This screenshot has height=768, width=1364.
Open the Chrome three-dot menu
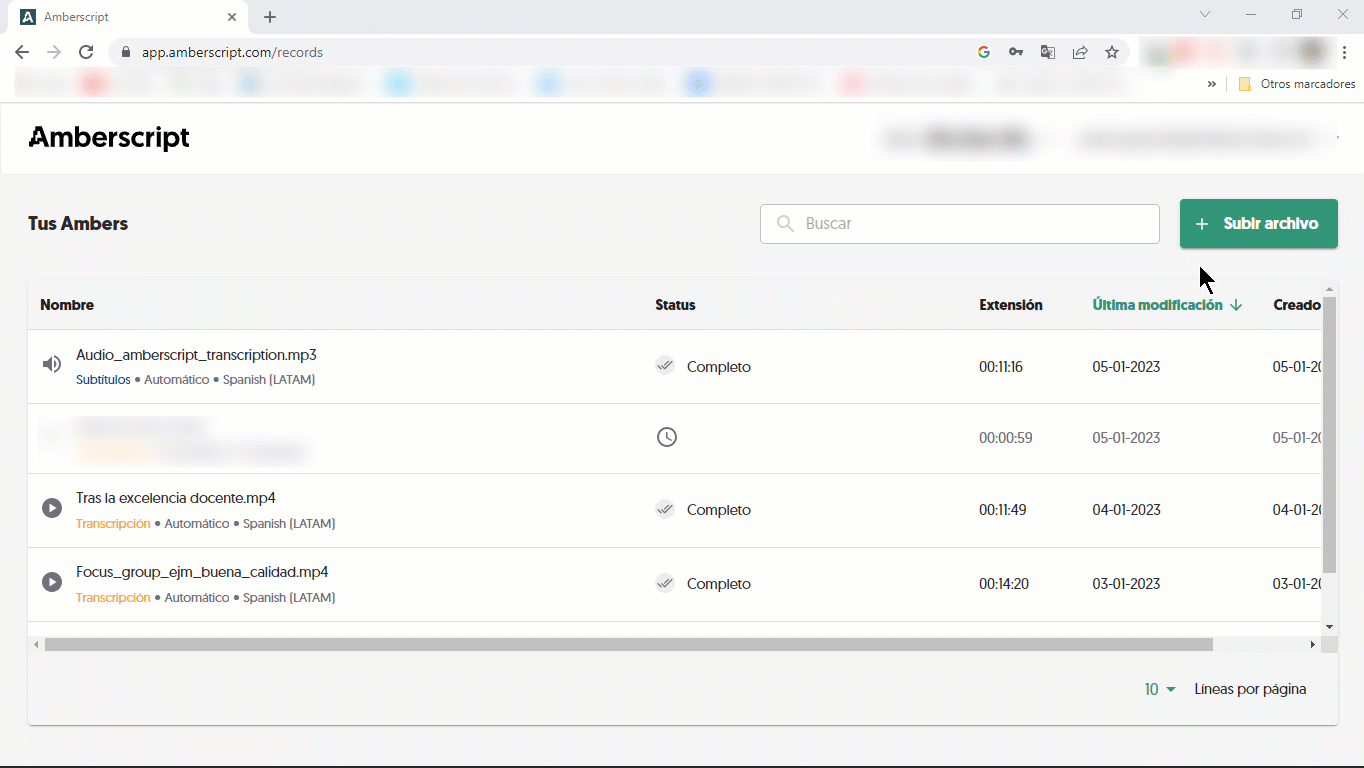1345,52
